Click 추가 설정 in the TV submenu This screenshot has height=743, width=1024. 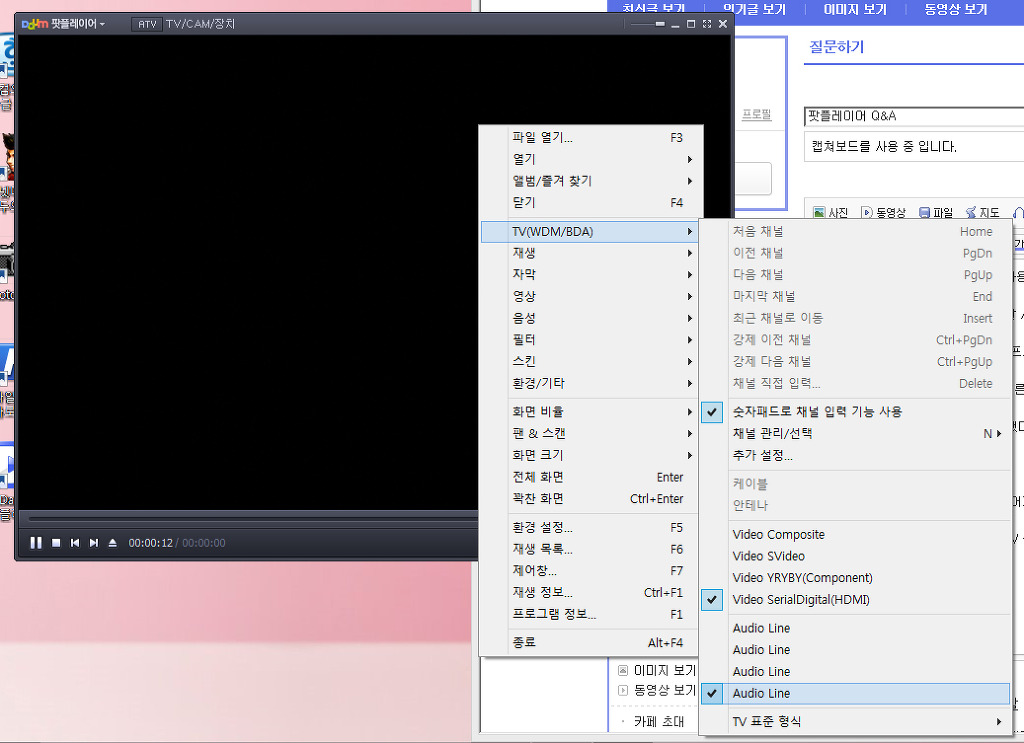(762, 456)
